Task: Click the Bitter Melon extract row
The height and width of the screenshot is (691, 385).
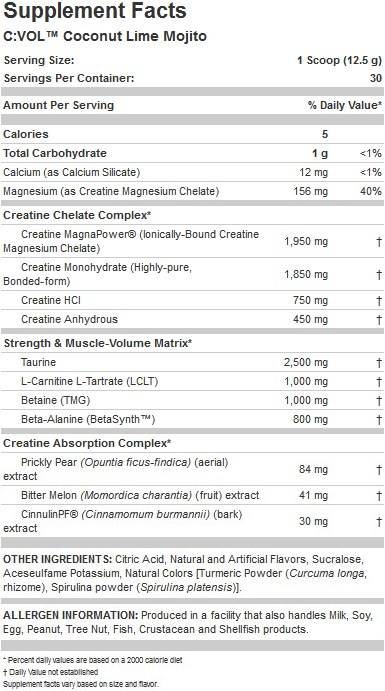Action: pos(192,495)
